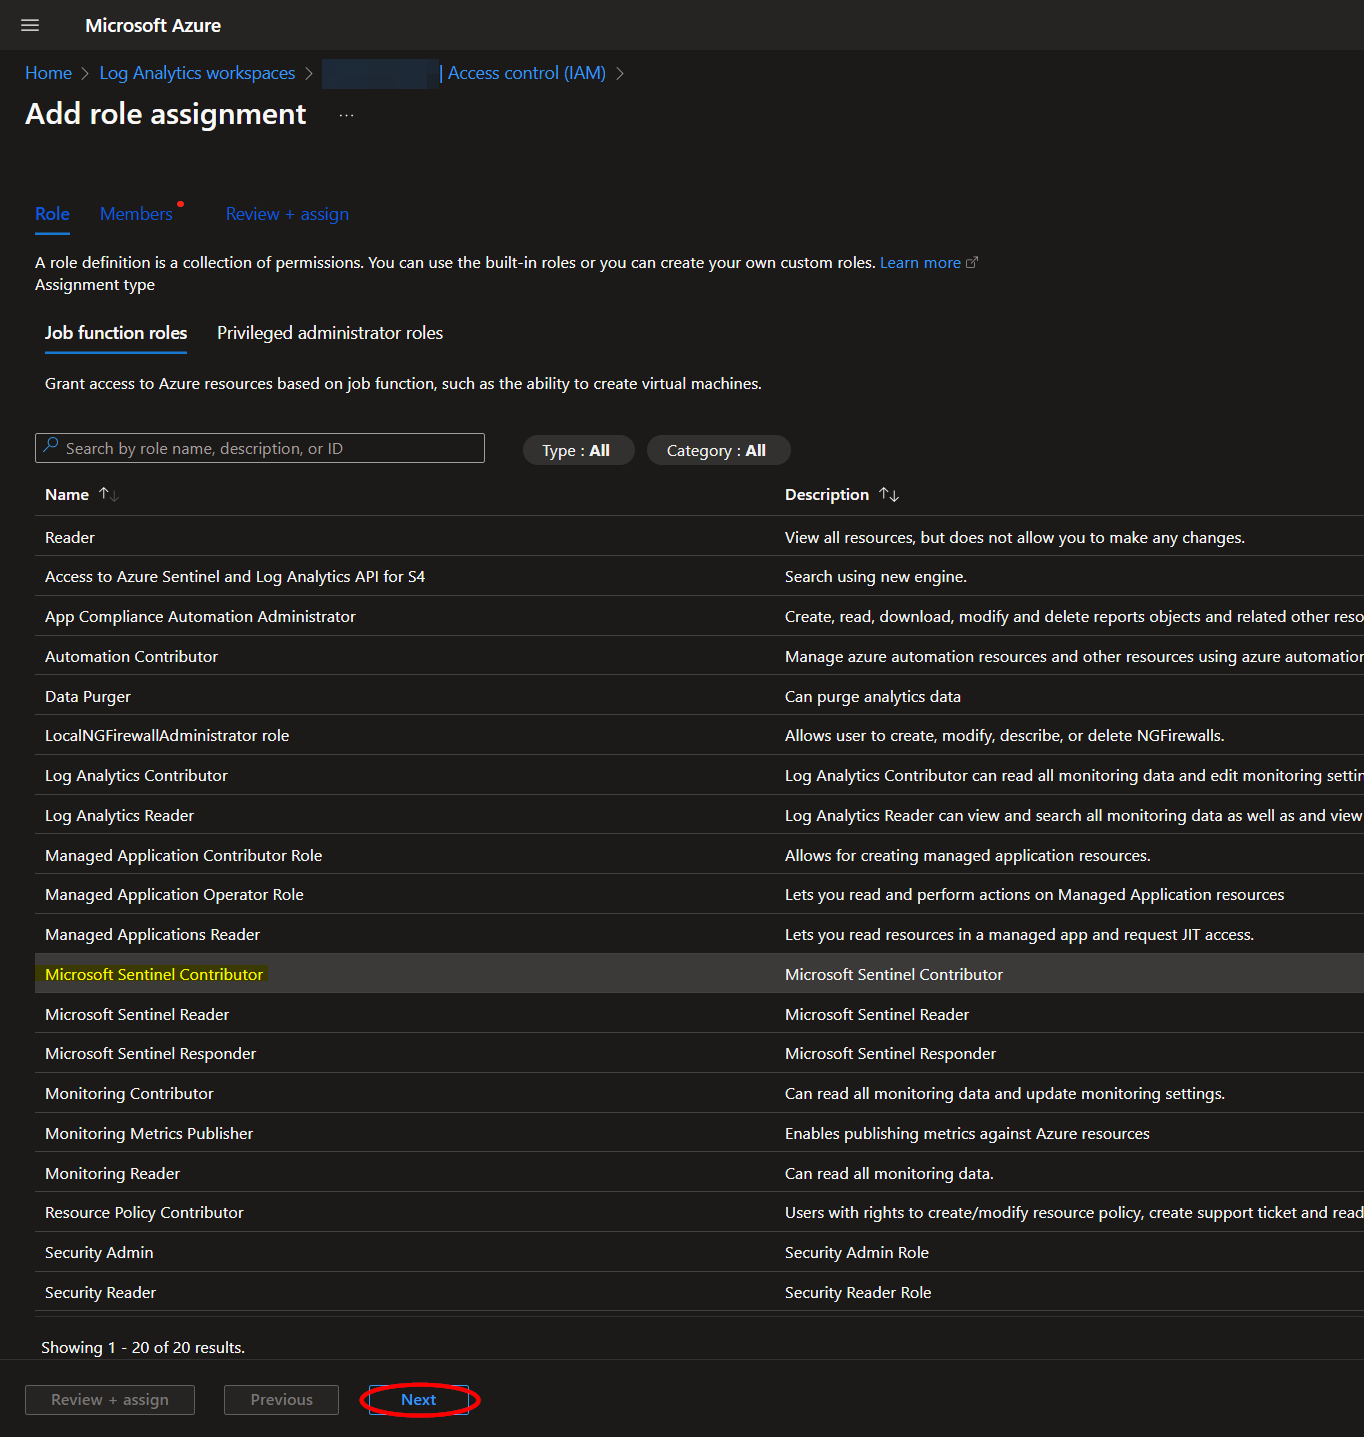Click 'Search using new engine.' description

pos(876,576)
